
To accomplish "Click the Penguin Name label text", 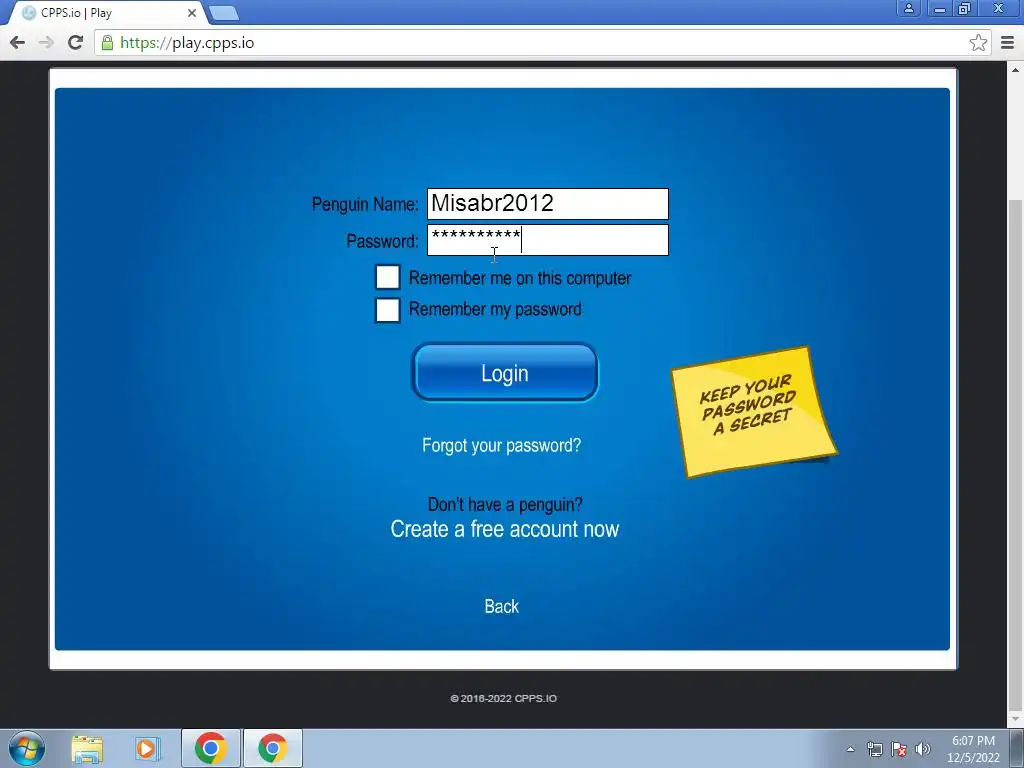I will click(364, 204).
